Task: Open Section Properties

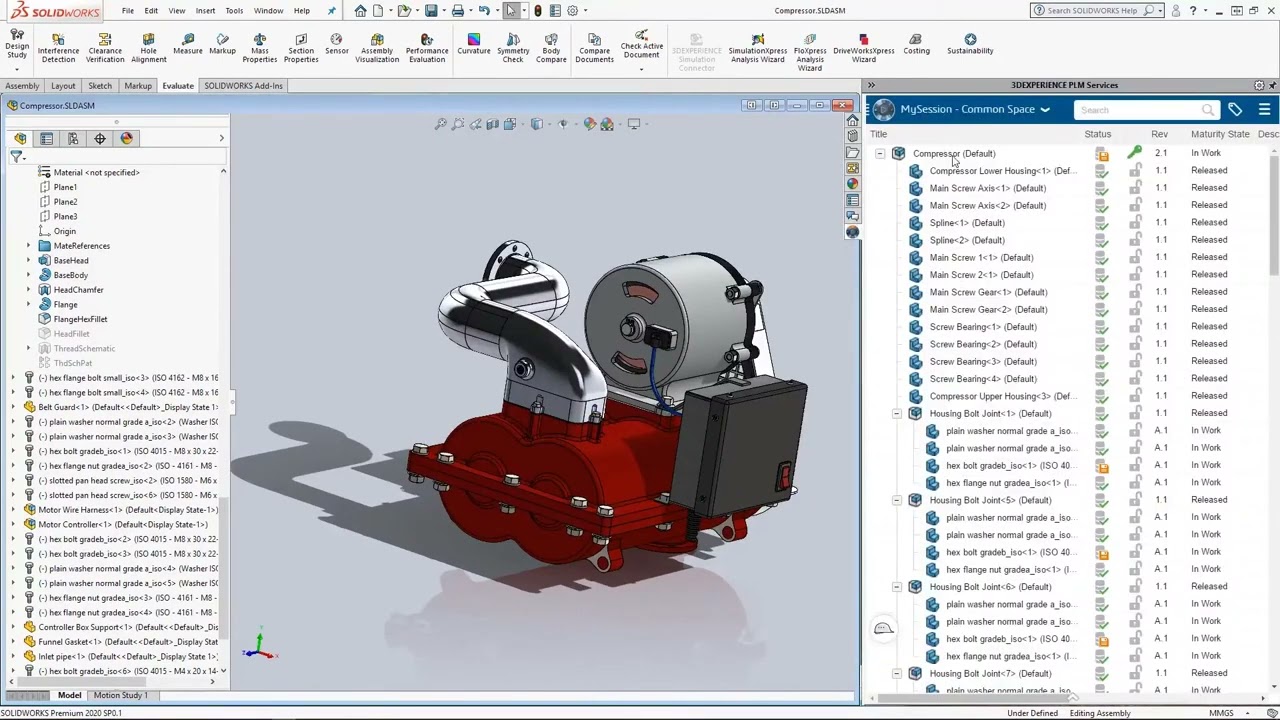Action: point(300,48)
